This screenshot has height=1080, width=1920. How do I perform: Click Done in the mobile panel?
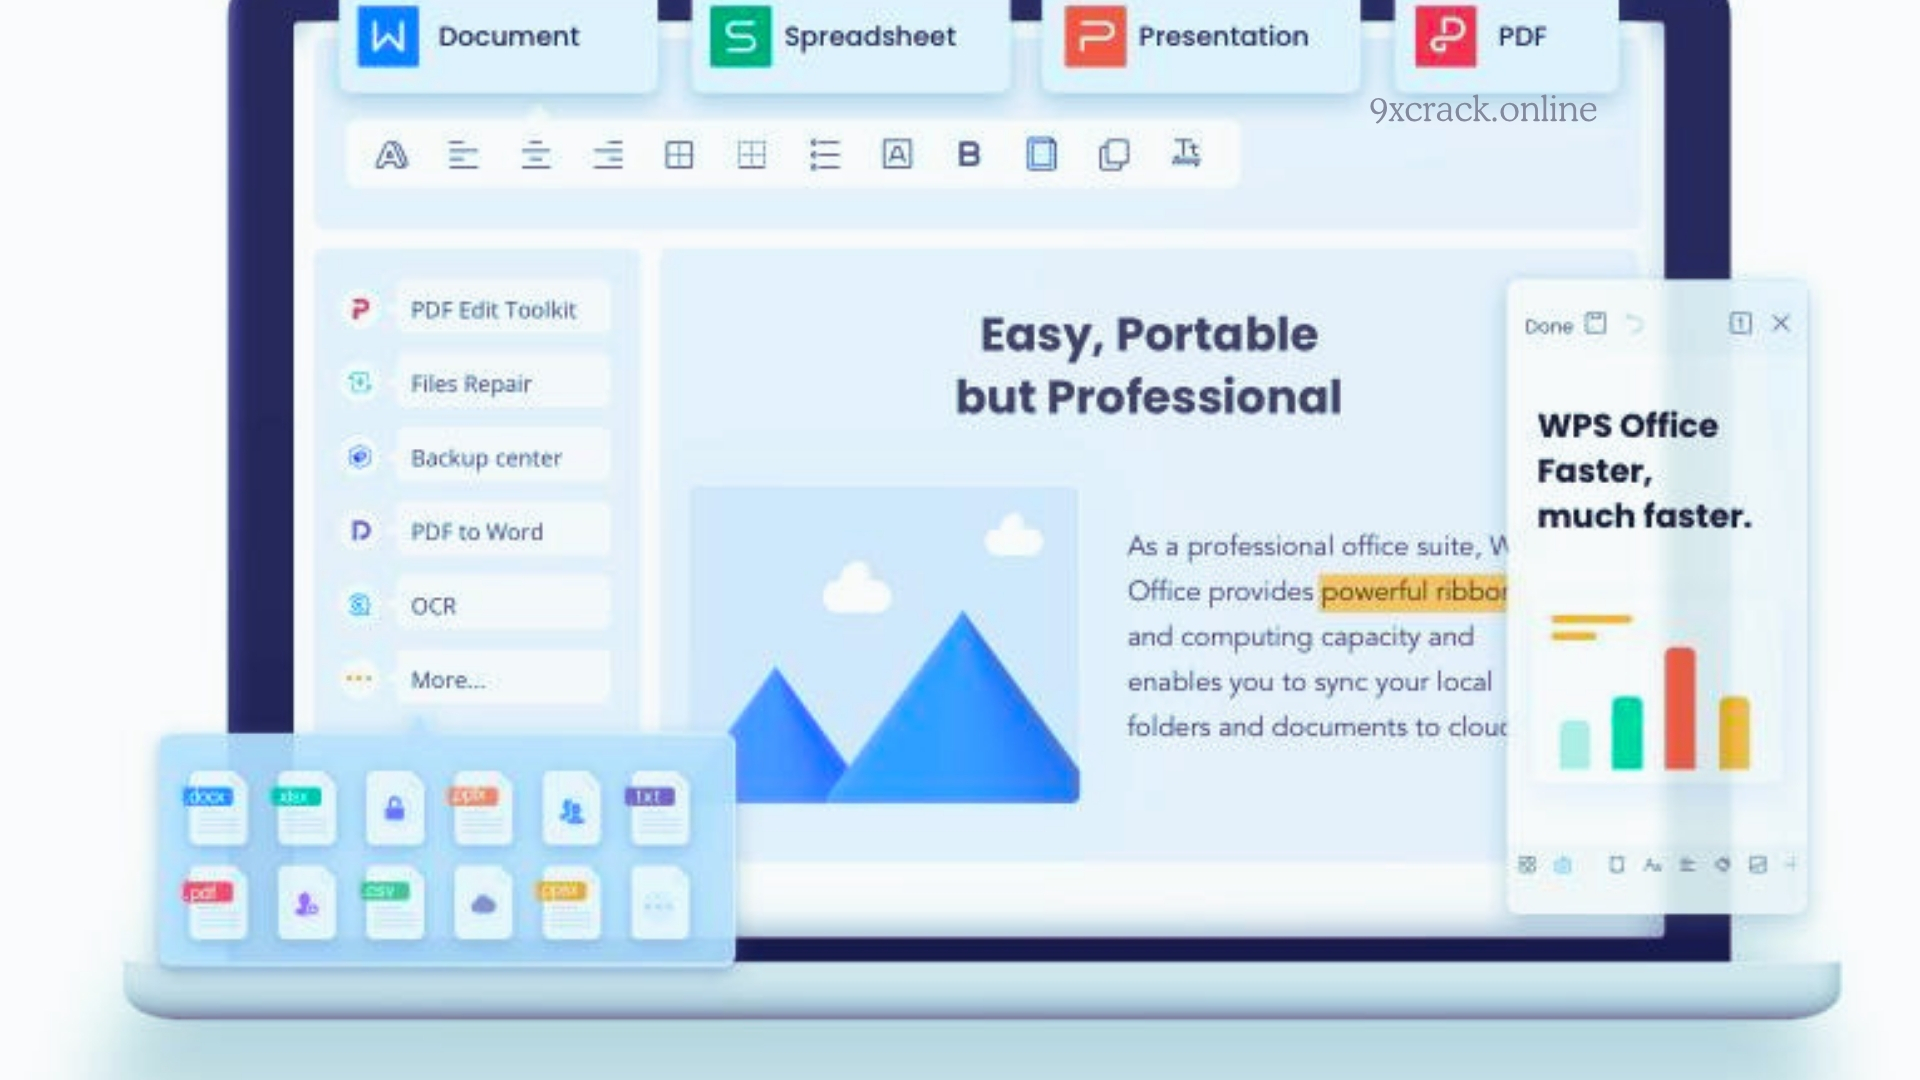pyautogui.click(x=1548, y=326)
